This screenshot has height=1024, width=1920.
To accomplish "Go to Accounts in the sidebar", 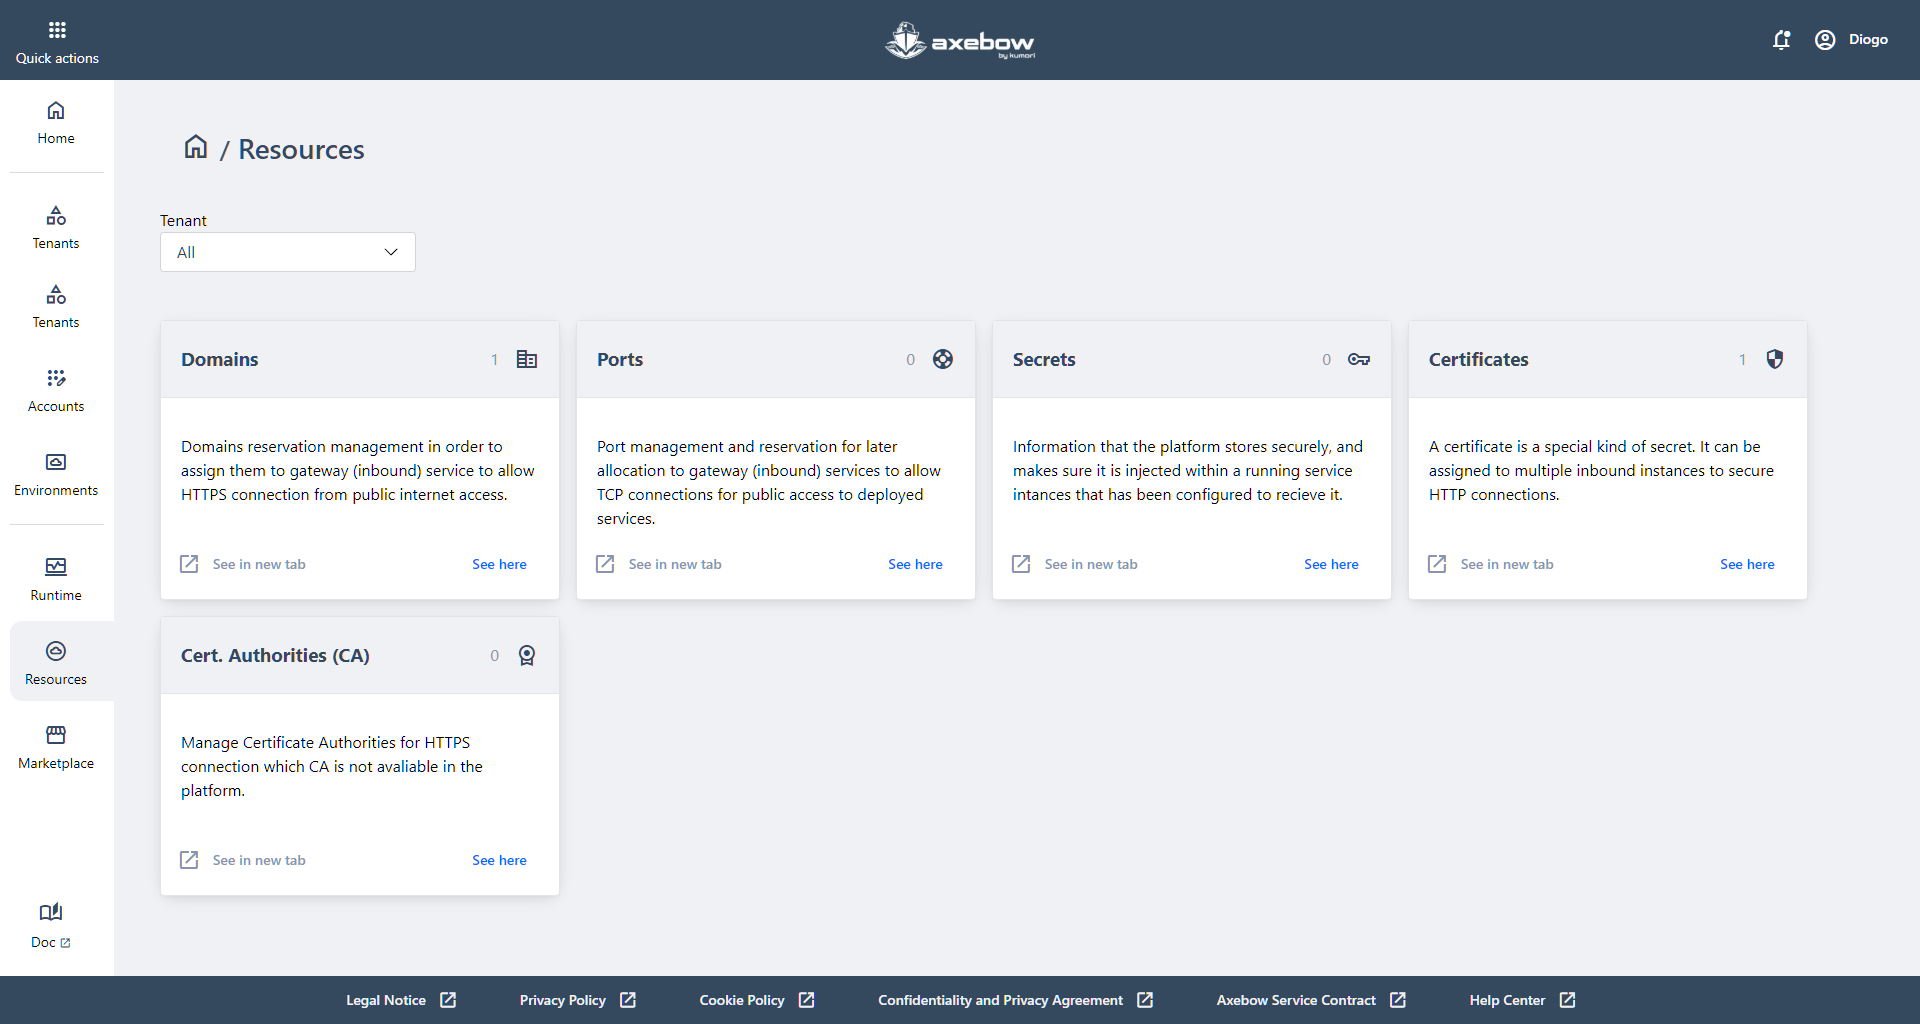I will point(56,390).
